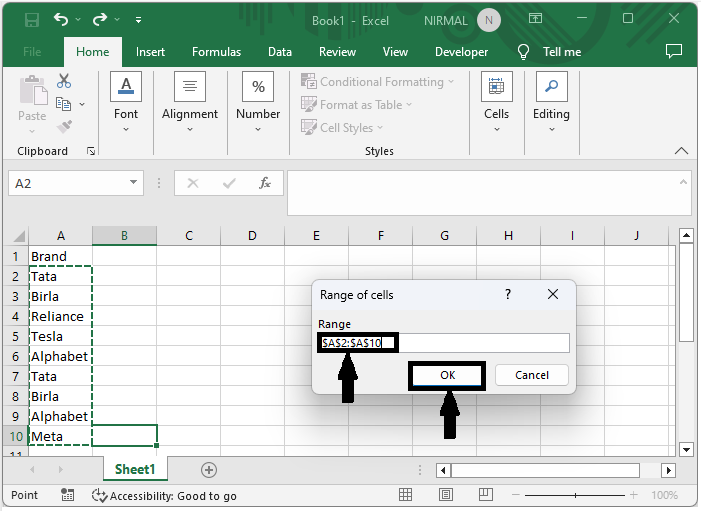Open the File tab
The width and height of the screenshot is (701, 511).
32,52
